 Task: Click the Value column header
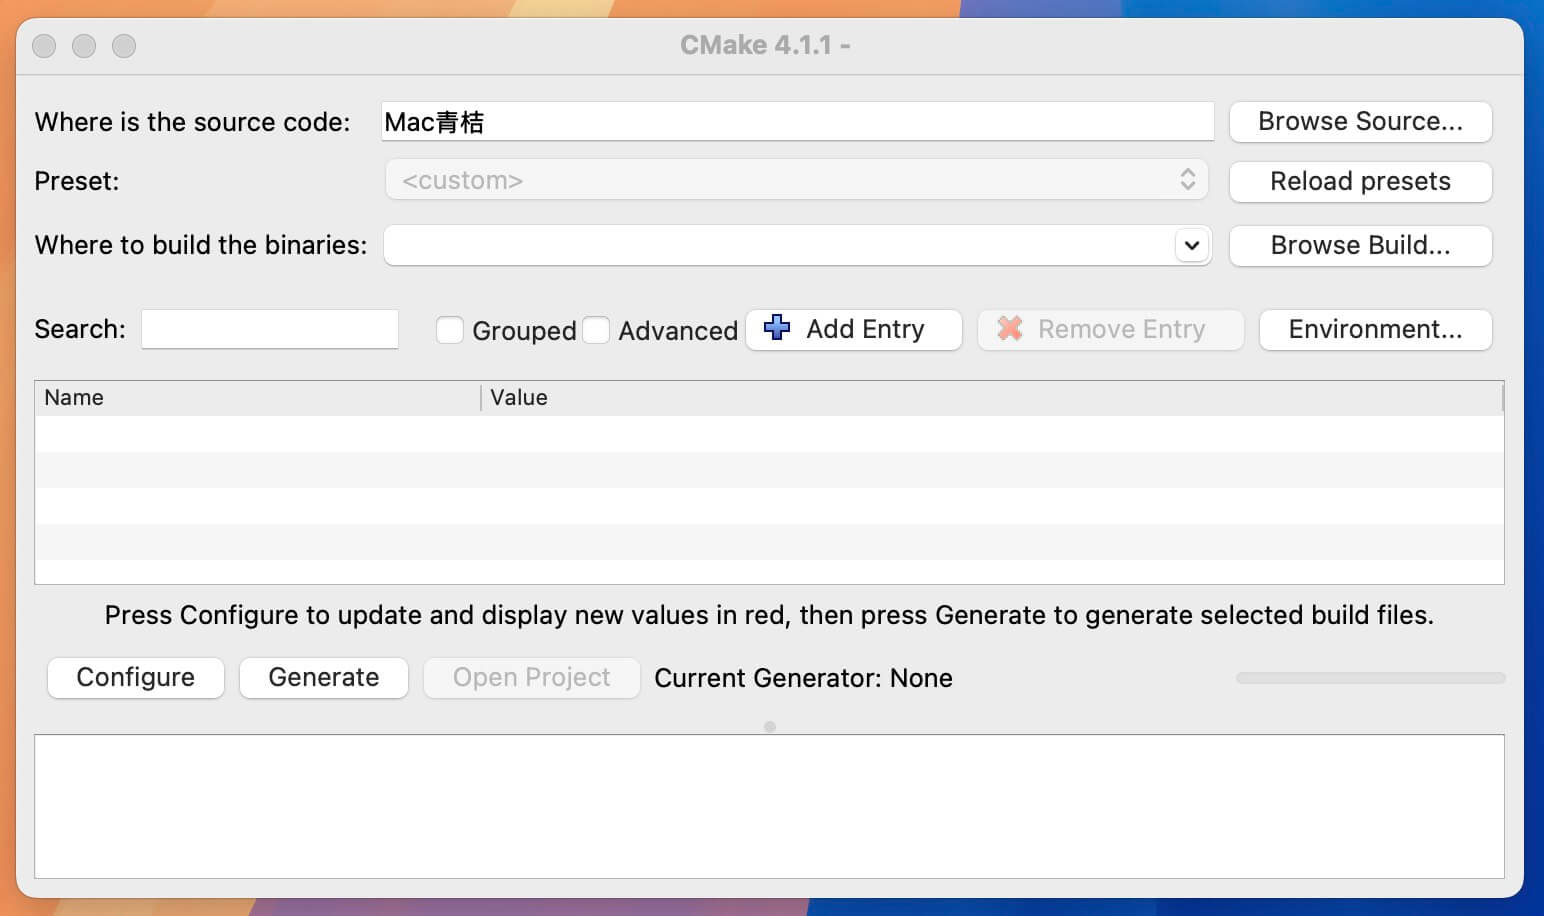point(992,398)
